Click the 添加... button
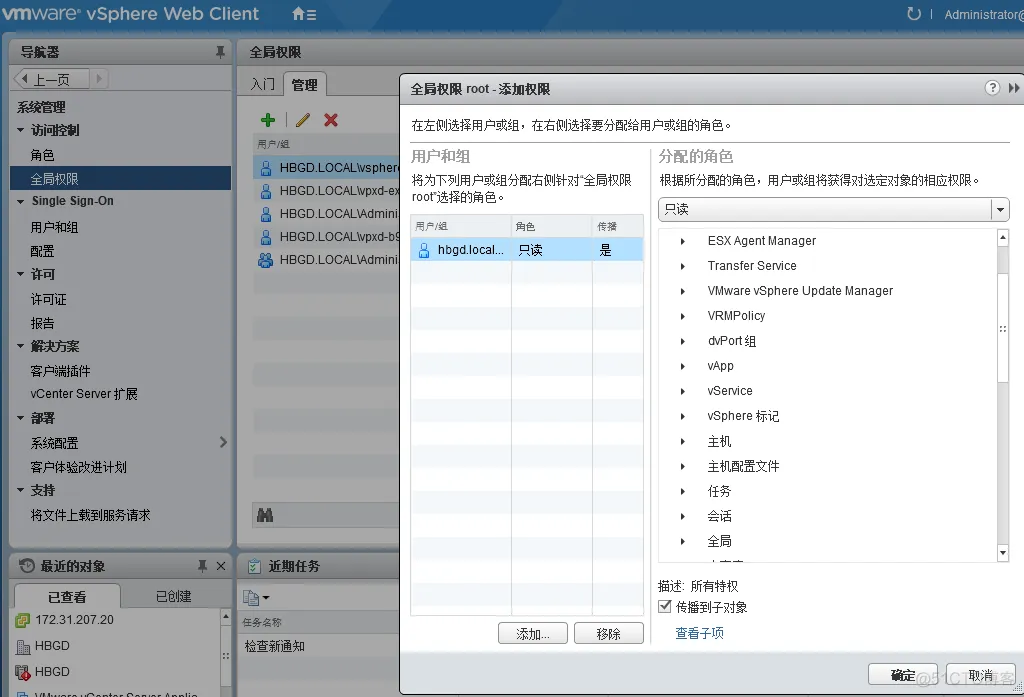The image size is (1024, 697). point(533,633)
